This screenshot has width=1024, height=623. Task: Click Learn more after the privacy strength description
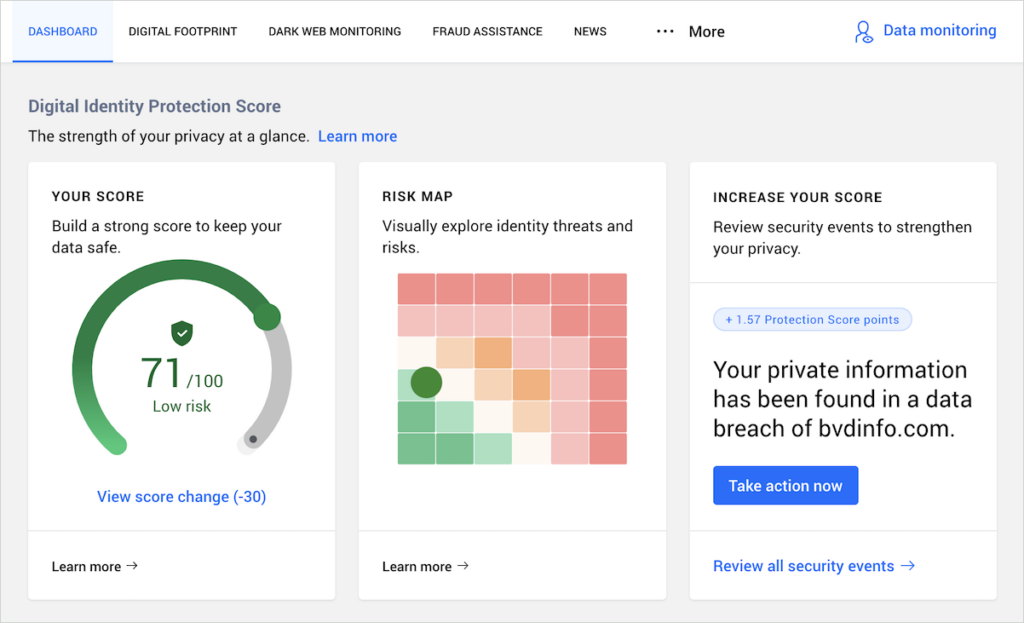coord(357,136)
